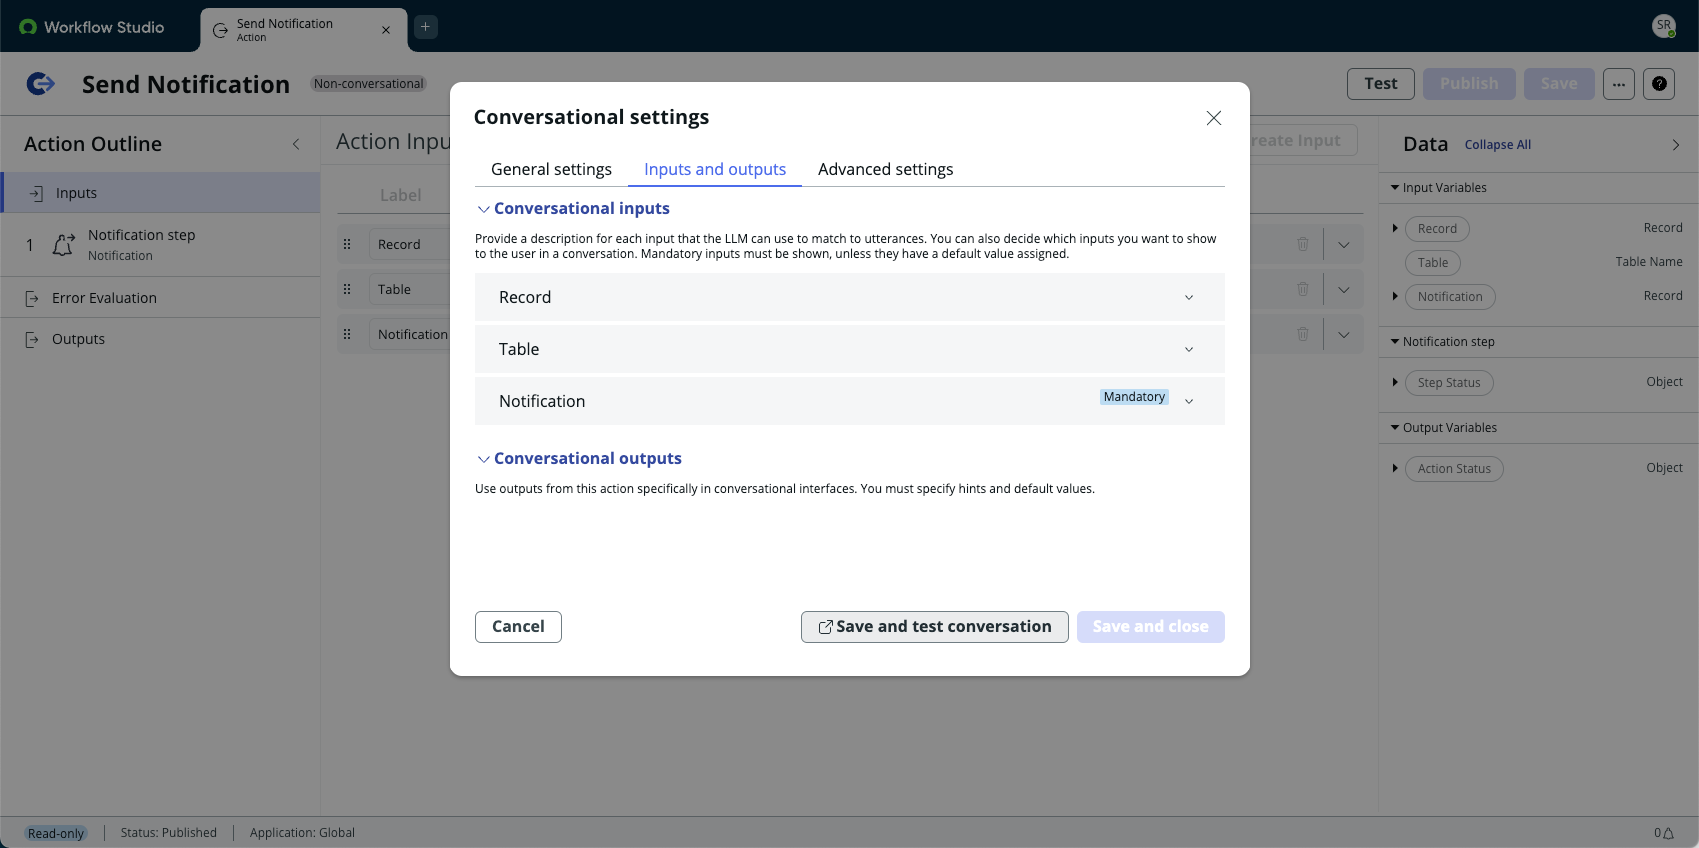Switch to General settings tab
Viewport: 1699px width, 848px height.
click(x=551, y=169)
